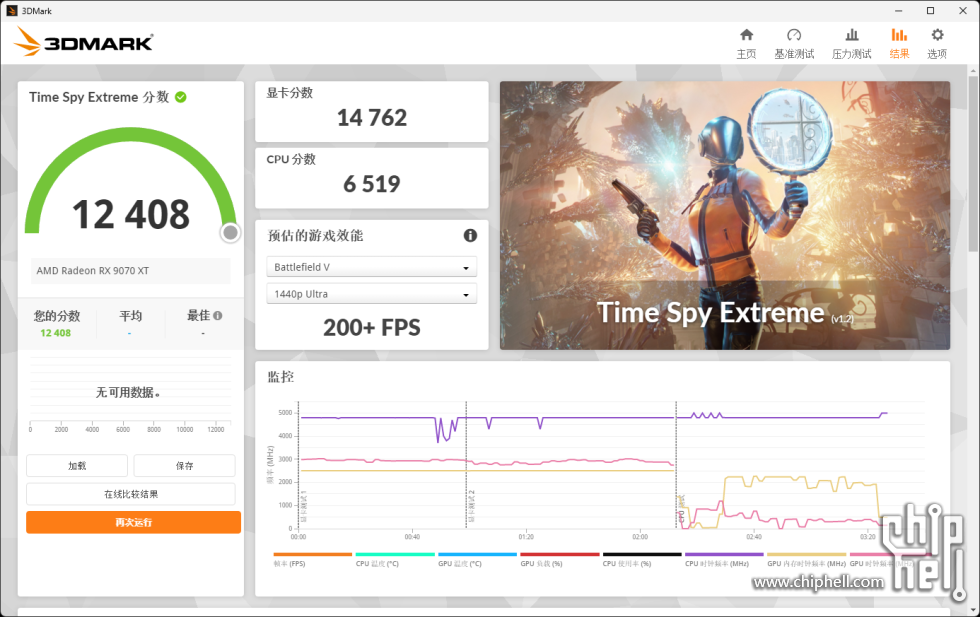Click the Time Spy Extreme artwork image
980x617 pixels.
click(725, 215)
